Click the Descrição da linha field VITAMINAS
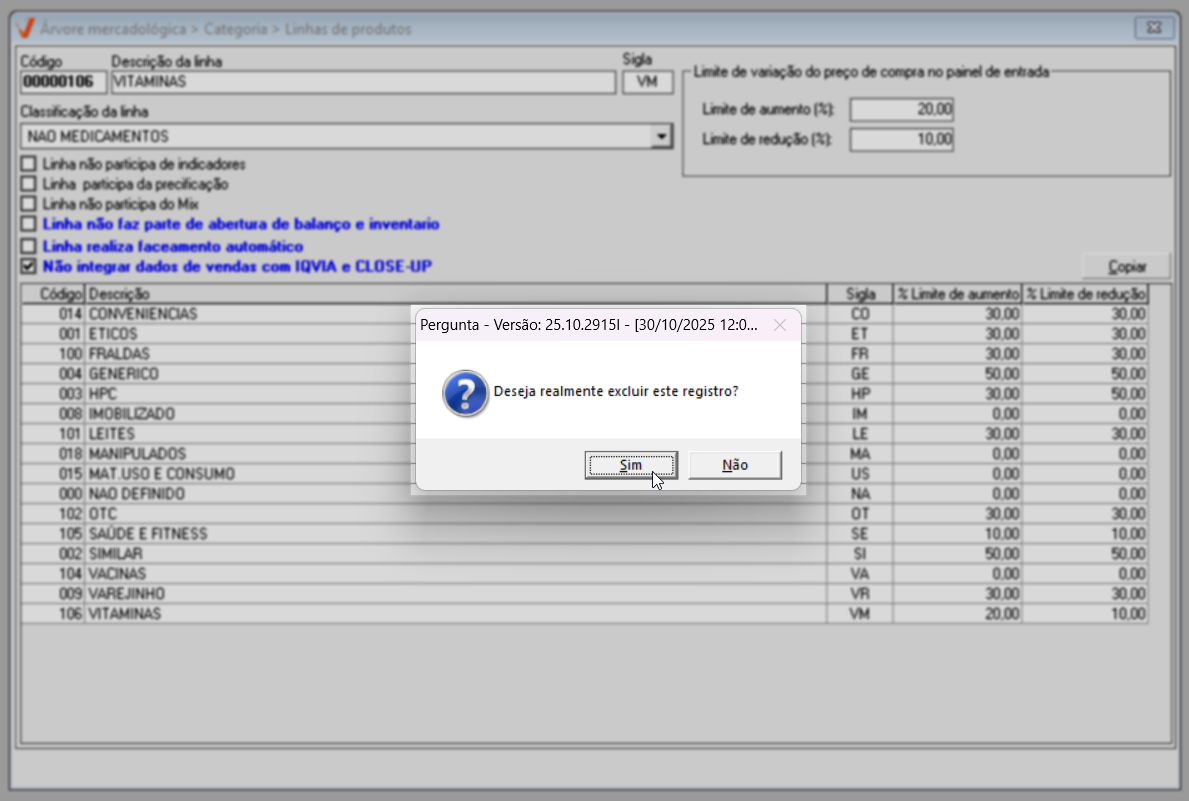The image size is (1189, 801). point(363,82)
